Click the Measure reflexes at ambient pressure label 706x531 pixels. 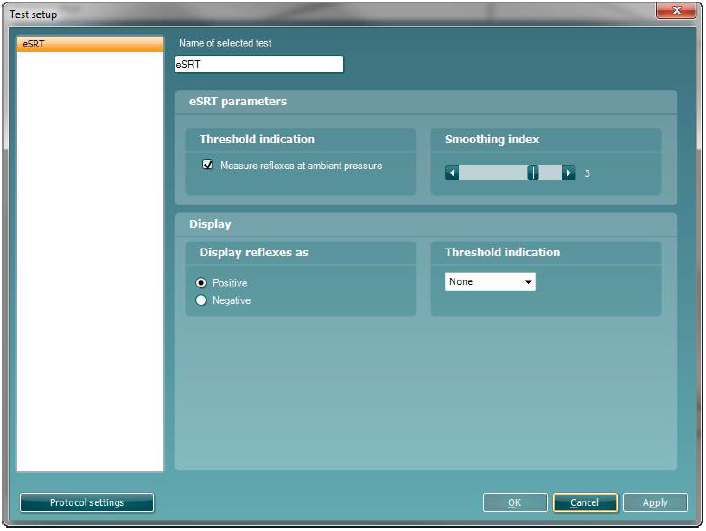coord(301,165)
